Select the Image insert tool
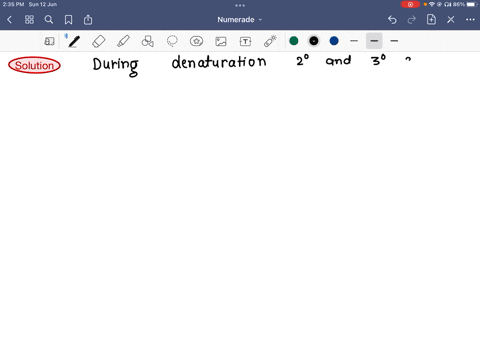The height and width of the screenshot is (360, 480). coord(221,41)
